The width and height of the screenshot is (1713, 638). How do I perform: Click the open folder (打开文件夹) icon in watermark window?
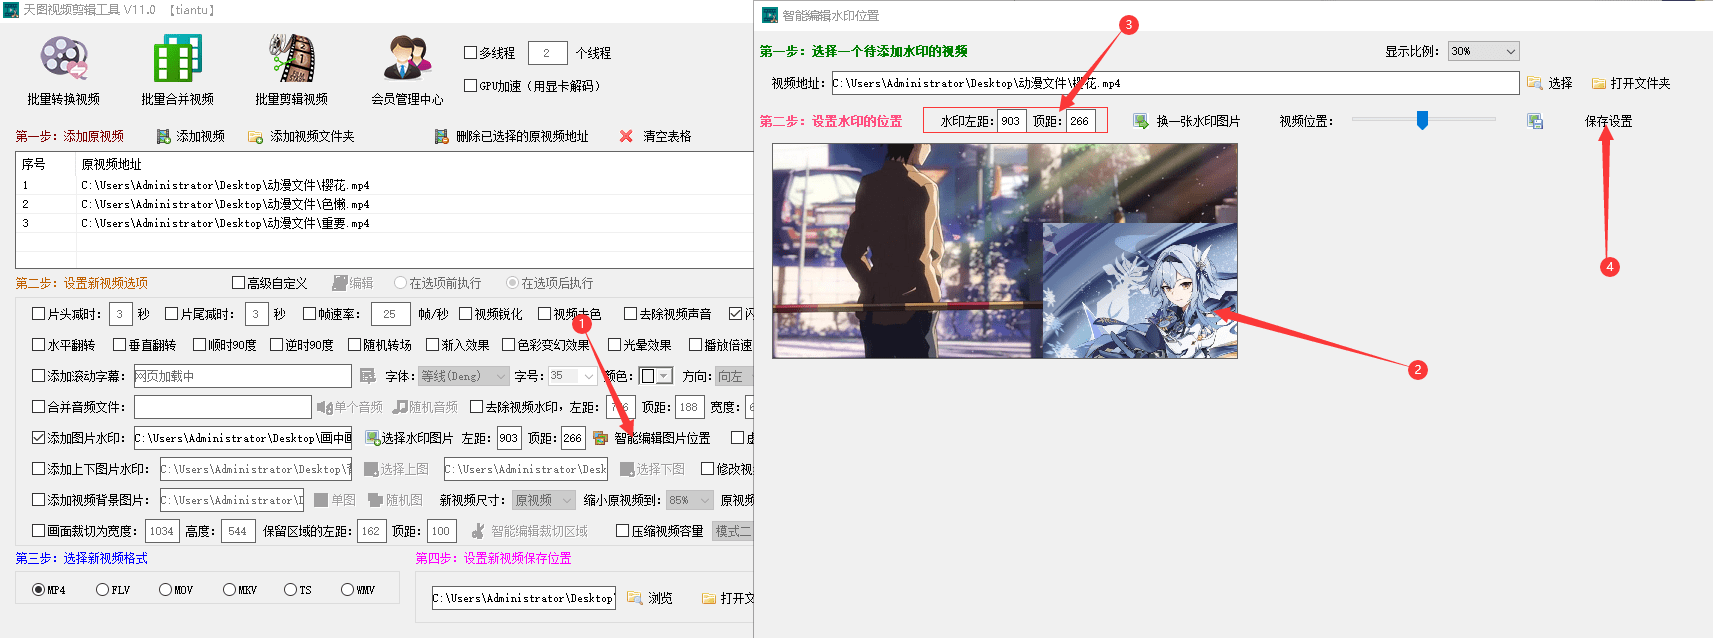(x=1598, y=83)
